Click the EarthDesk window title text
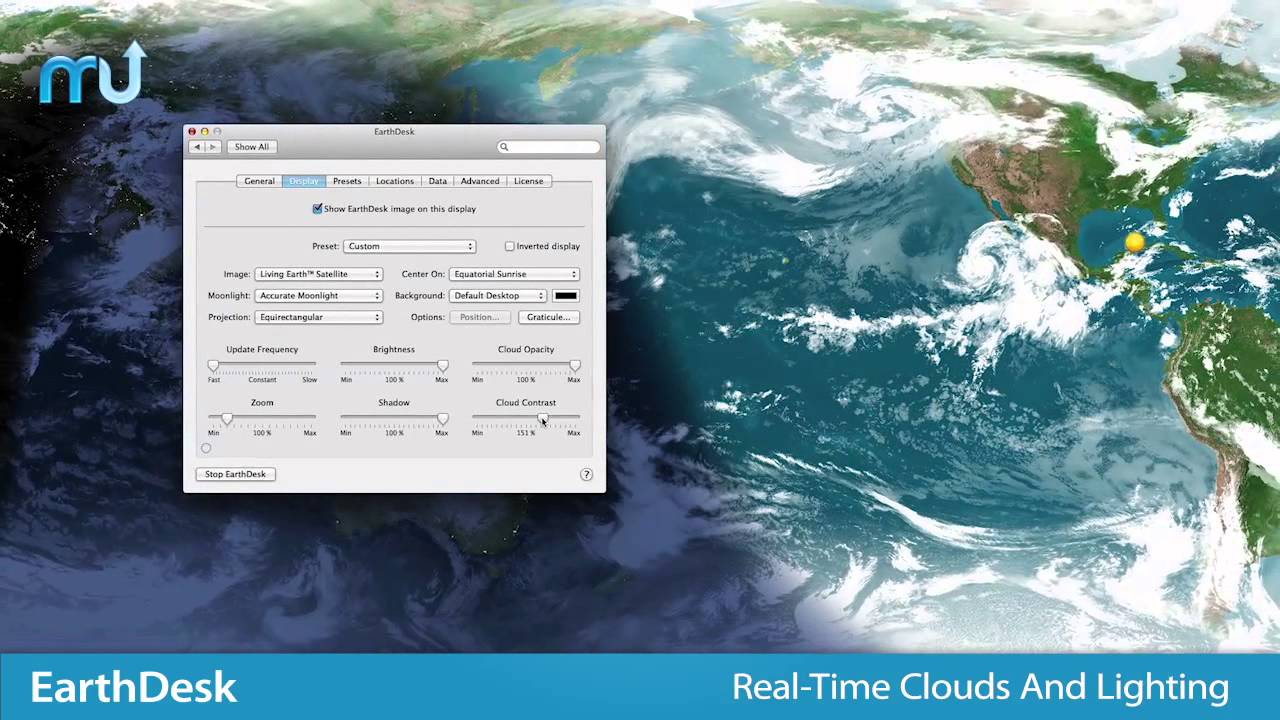The image size is (1280, 720). tap(394, 131)
